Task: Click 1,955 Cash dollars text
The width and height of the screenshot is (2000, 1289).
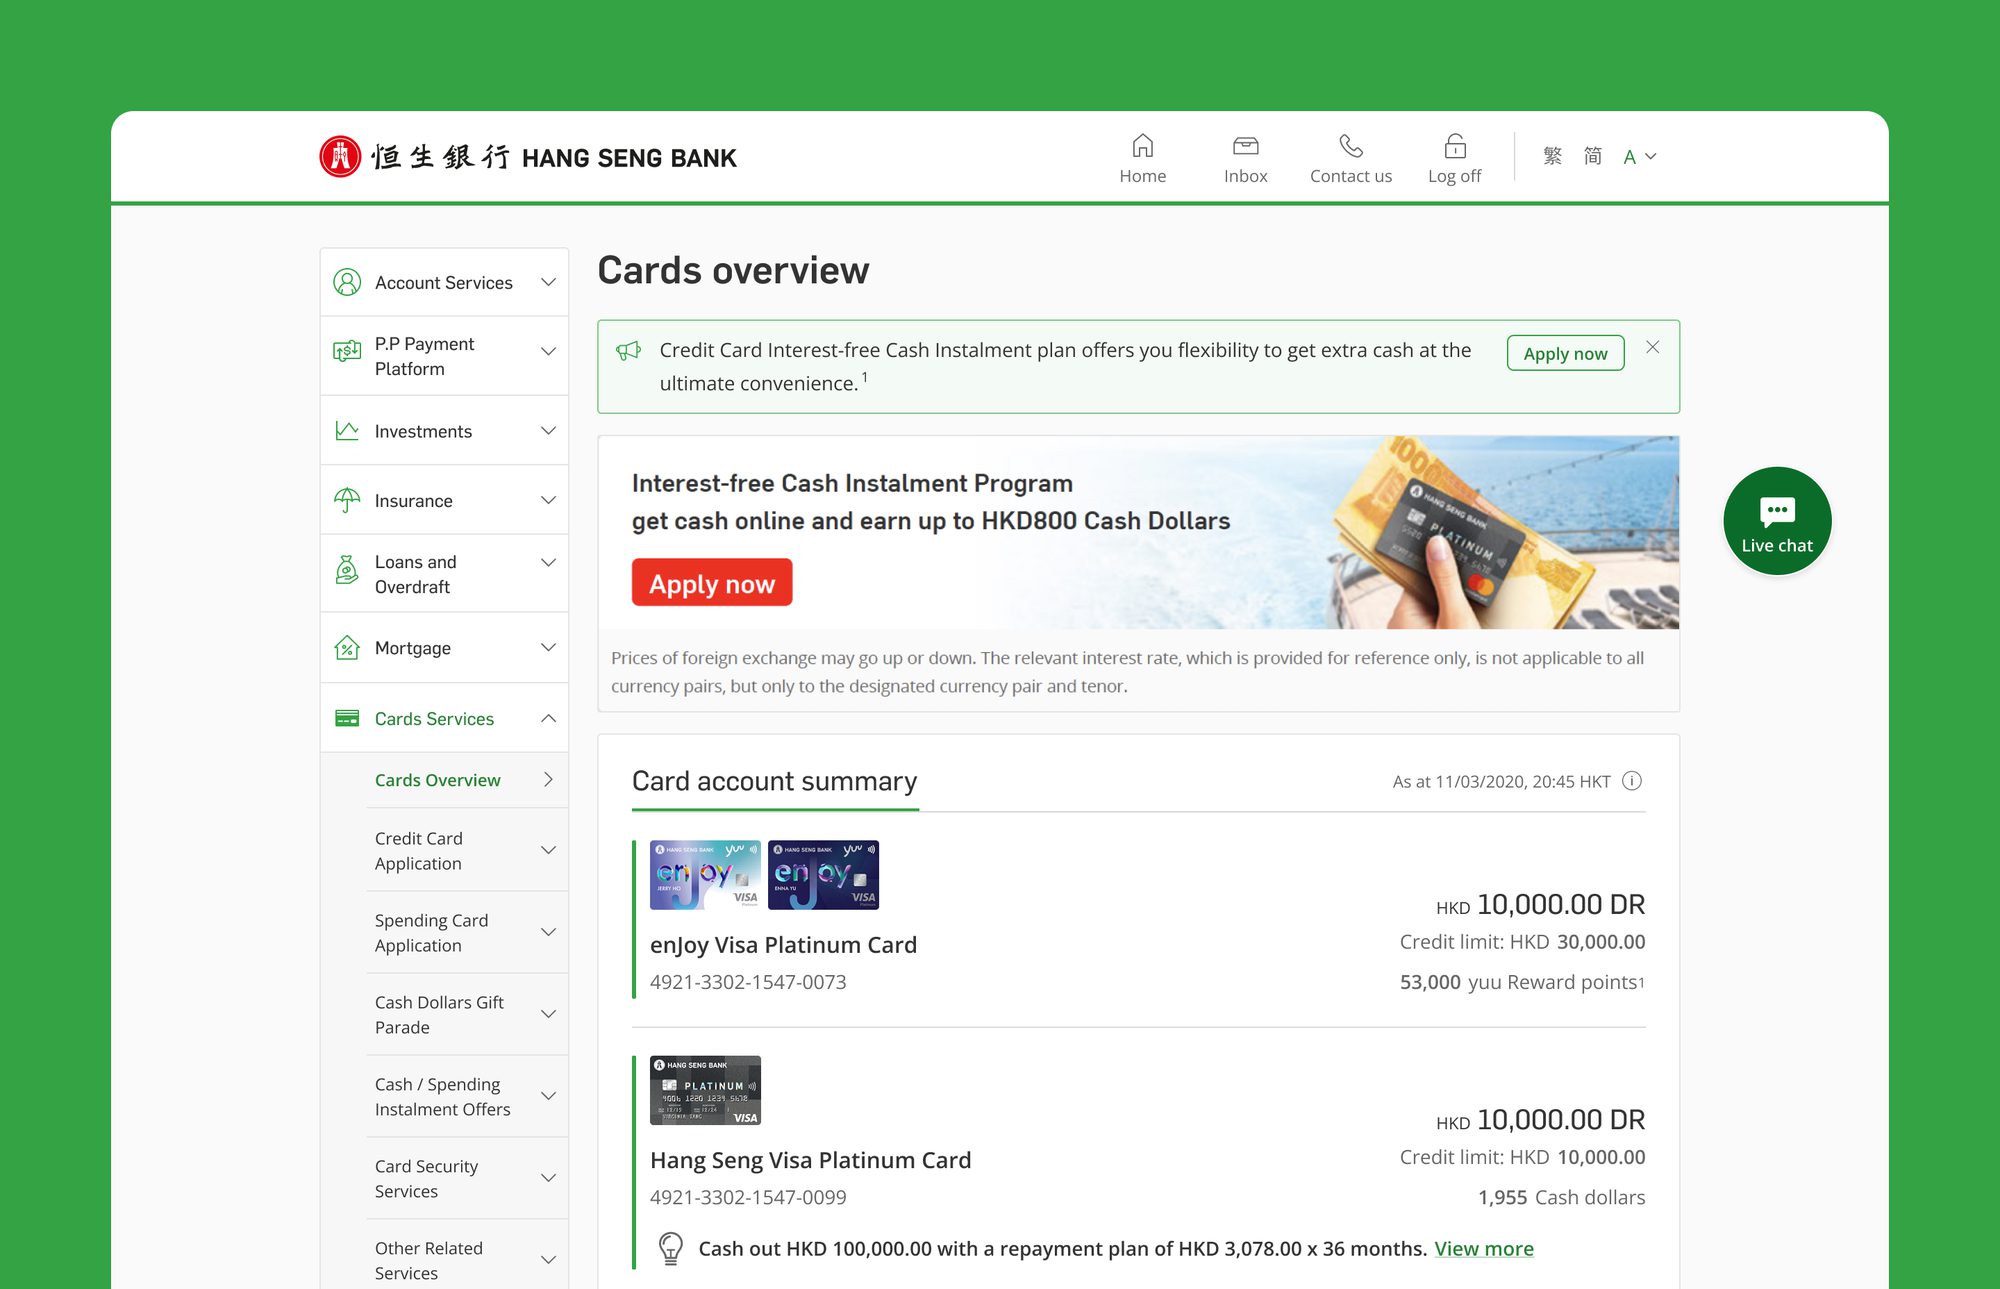Action: [x=1561, y=1197]
